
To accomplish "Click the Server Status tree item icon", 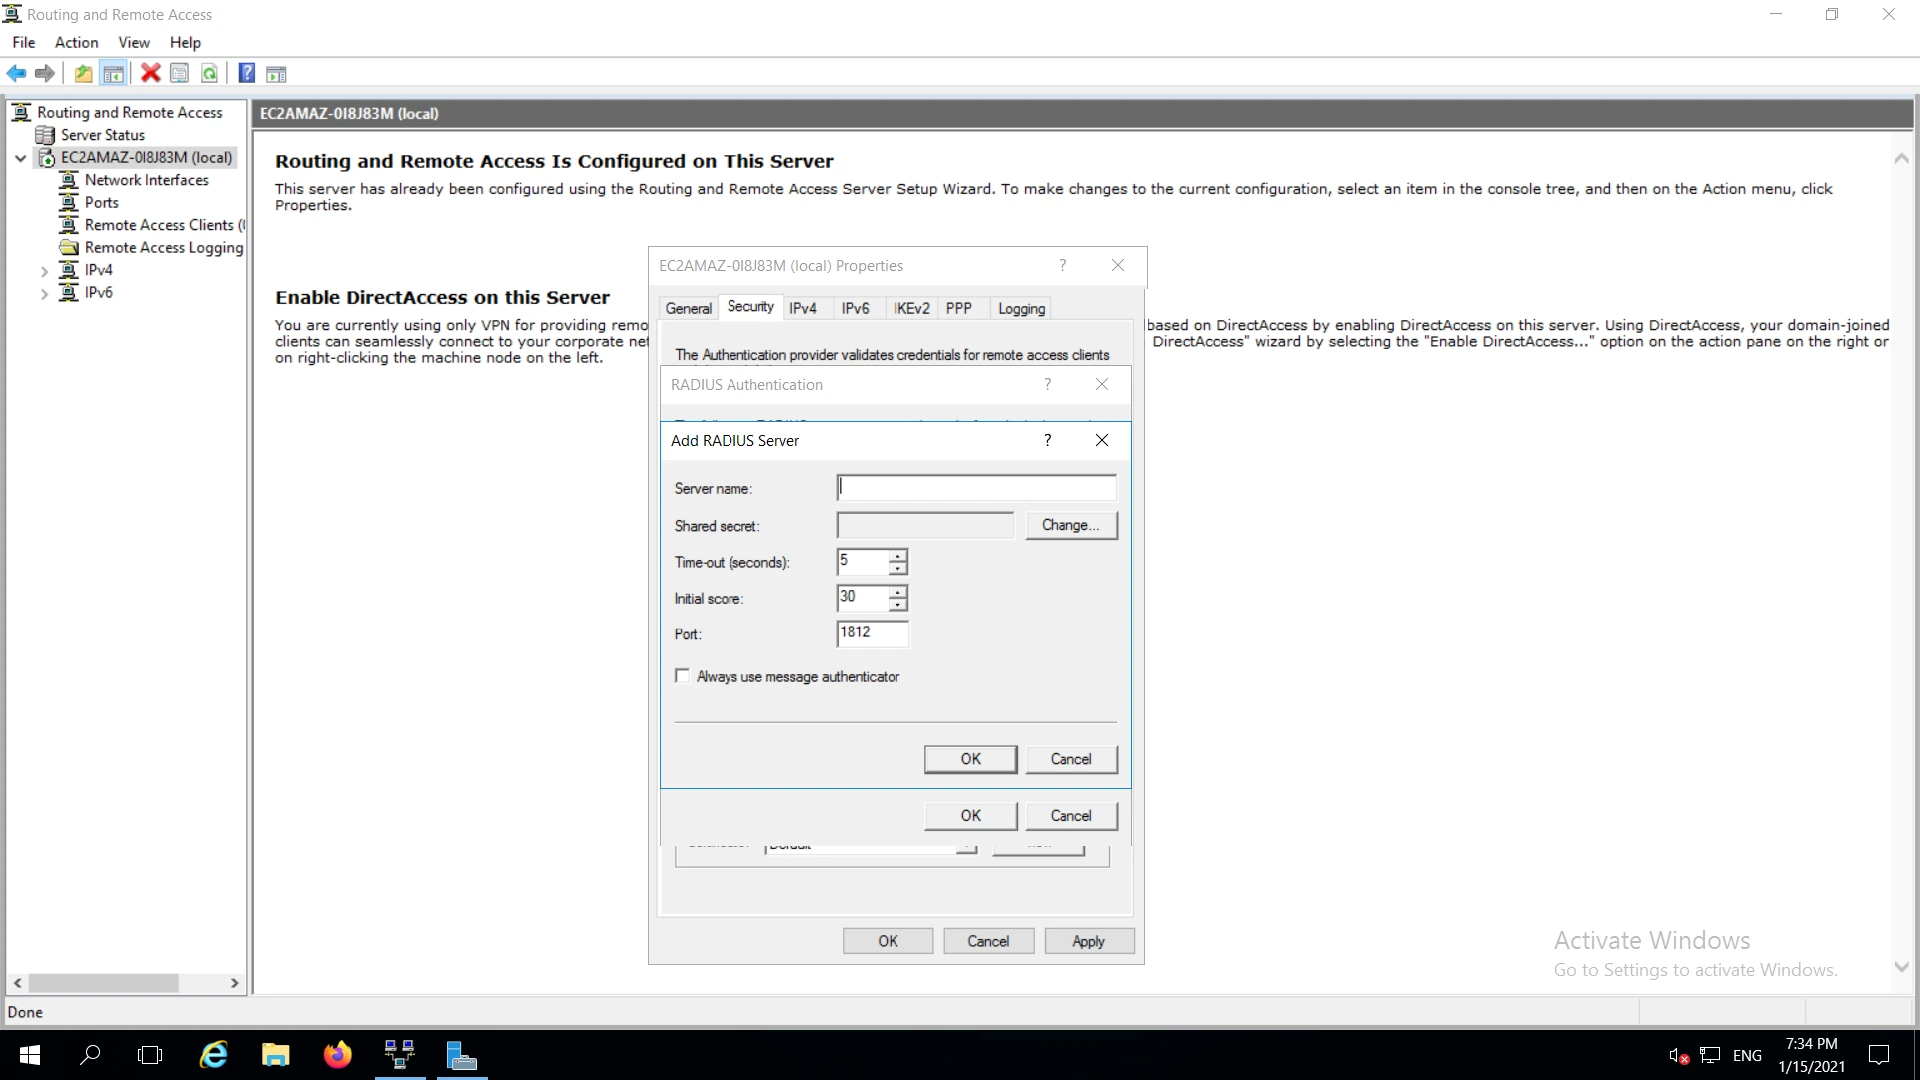I will pyautogui.click(x=46, y=135).
